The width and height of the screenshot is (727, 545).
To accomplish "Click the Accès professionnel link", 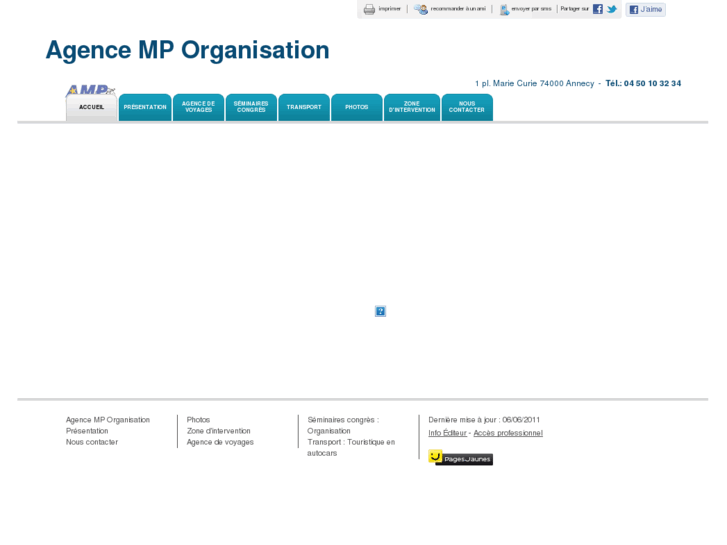I will click(508, 433).
